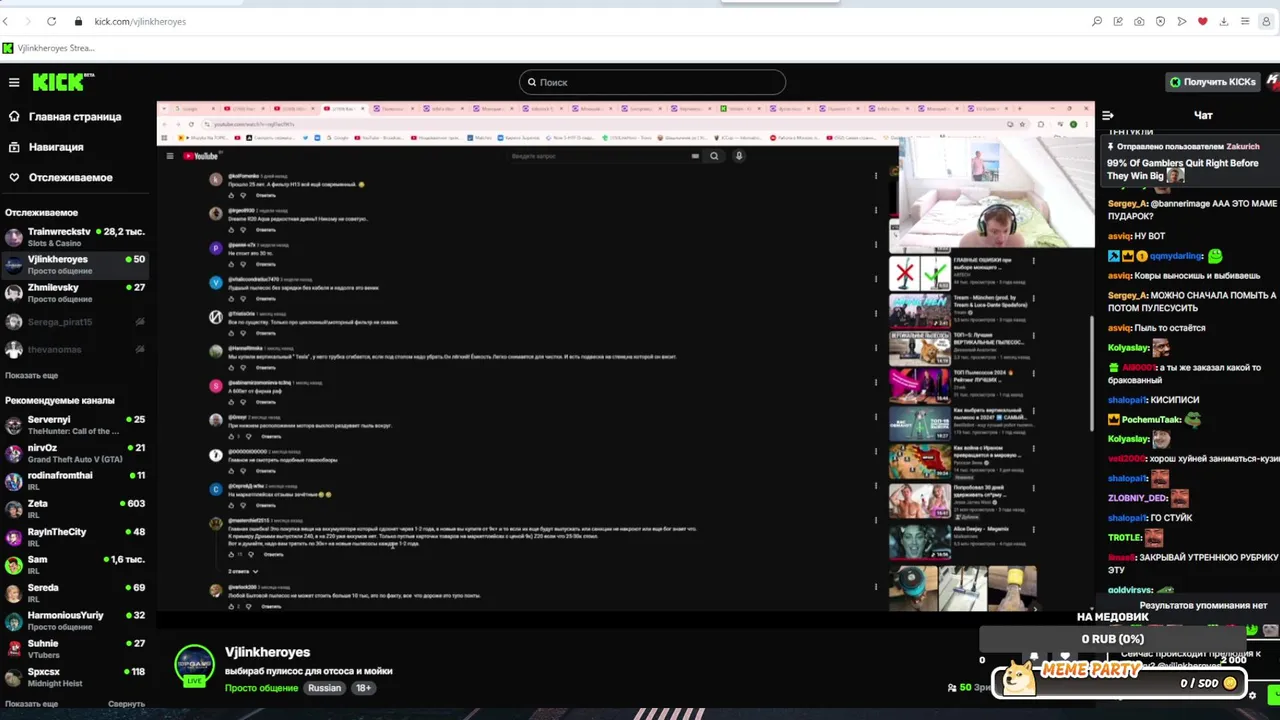
Task: Expand followed list with first Показать еще
Action: tap(31, 375)
